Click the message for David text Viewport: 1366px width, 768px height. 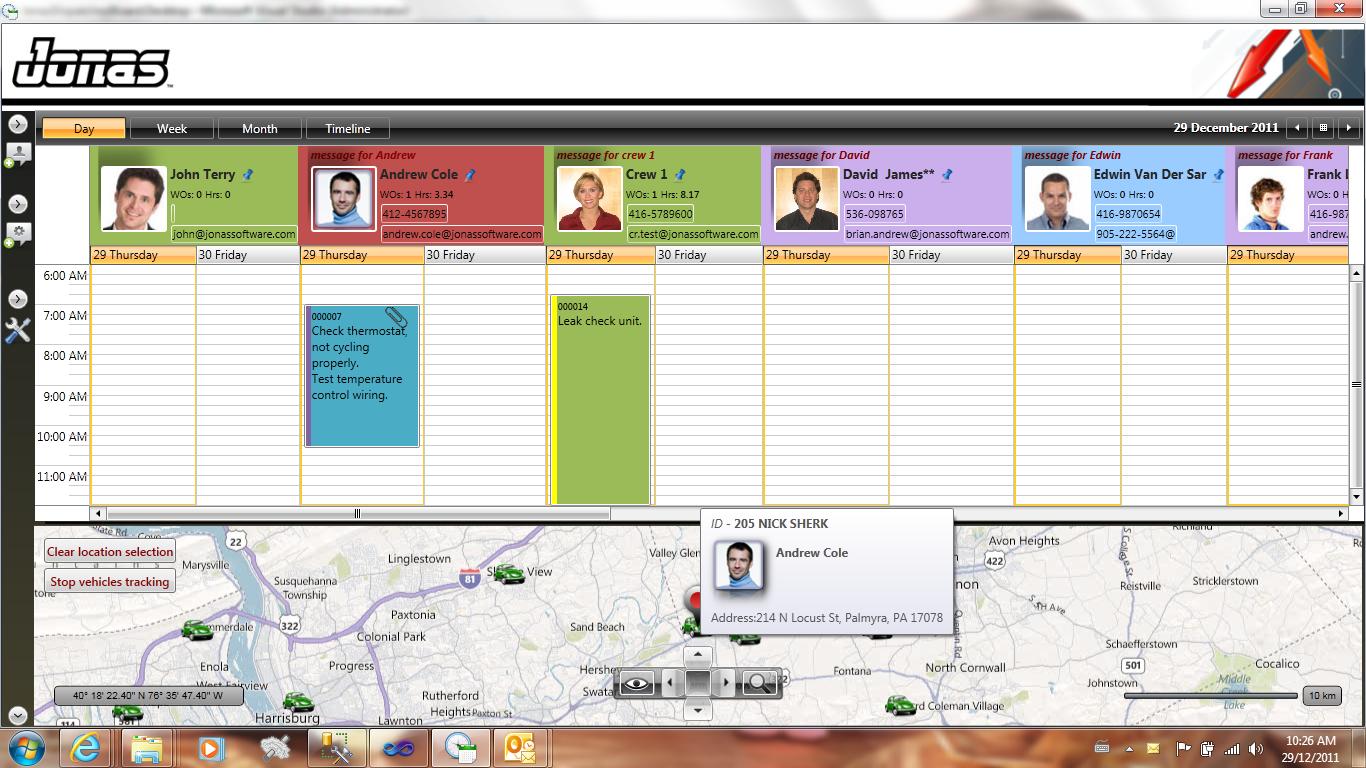[822, 155]
